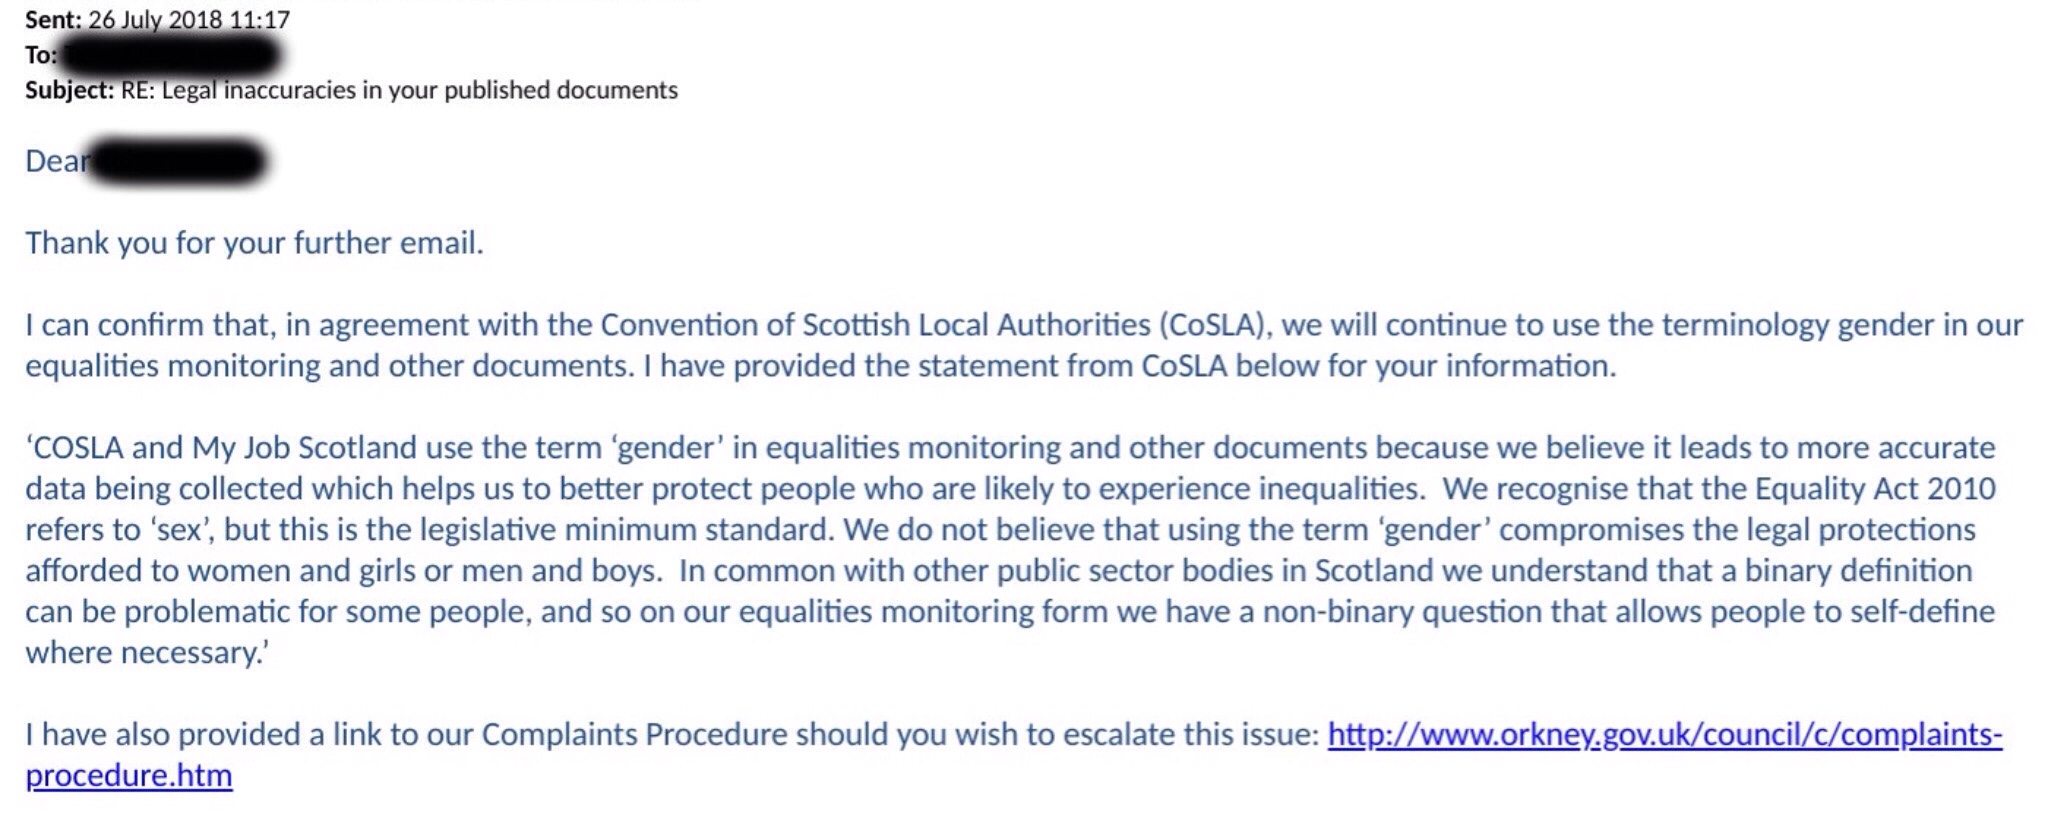
Task: Click the redacted recipient in the To field
Action: pos(168,55)
